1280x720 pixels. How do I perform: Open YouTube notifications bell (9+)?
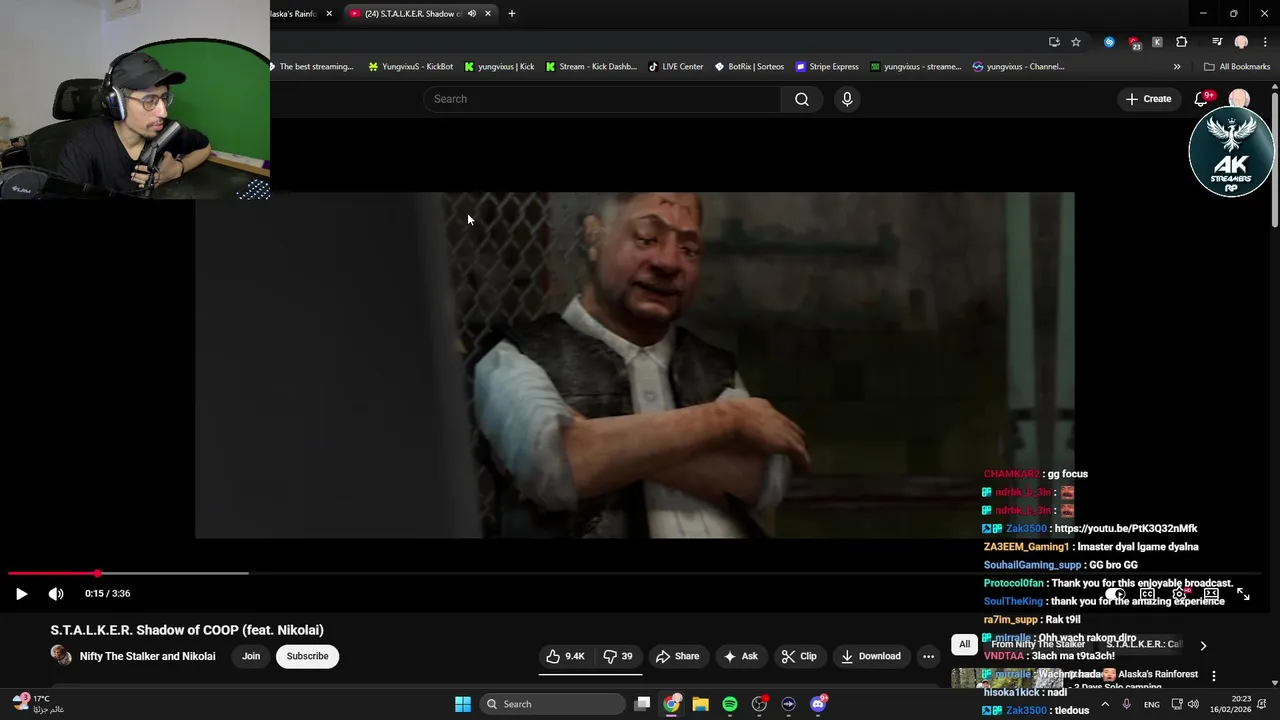click(x=1202, y=99)
